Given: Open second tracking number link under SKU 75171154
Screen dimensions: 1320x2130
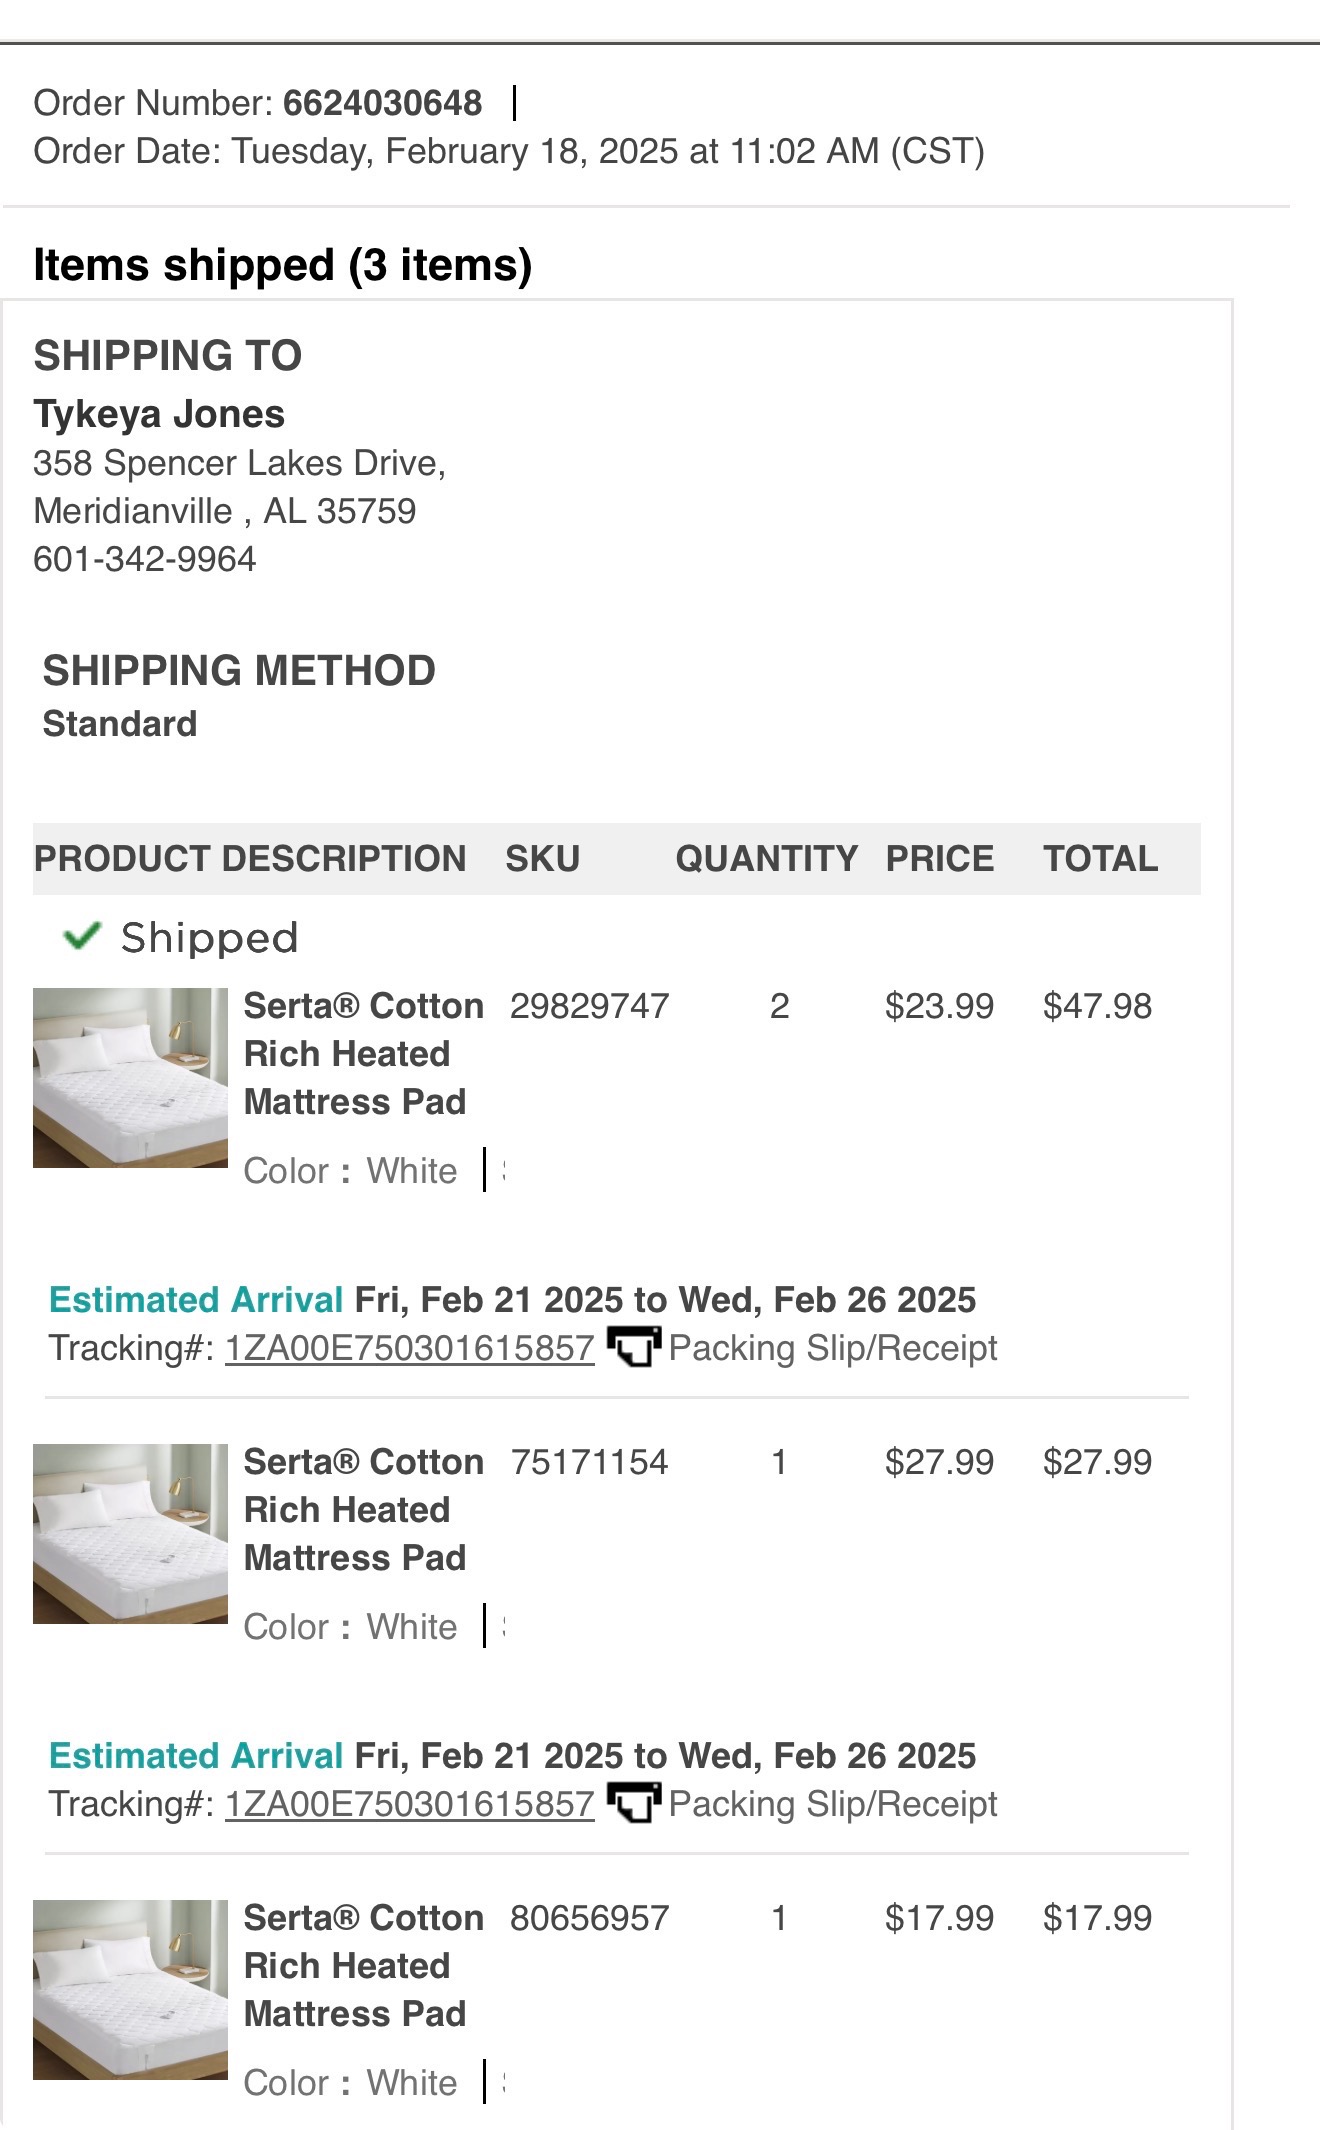Looking at the screenshot, I should pyautogui.click(x=409, y=1804).
